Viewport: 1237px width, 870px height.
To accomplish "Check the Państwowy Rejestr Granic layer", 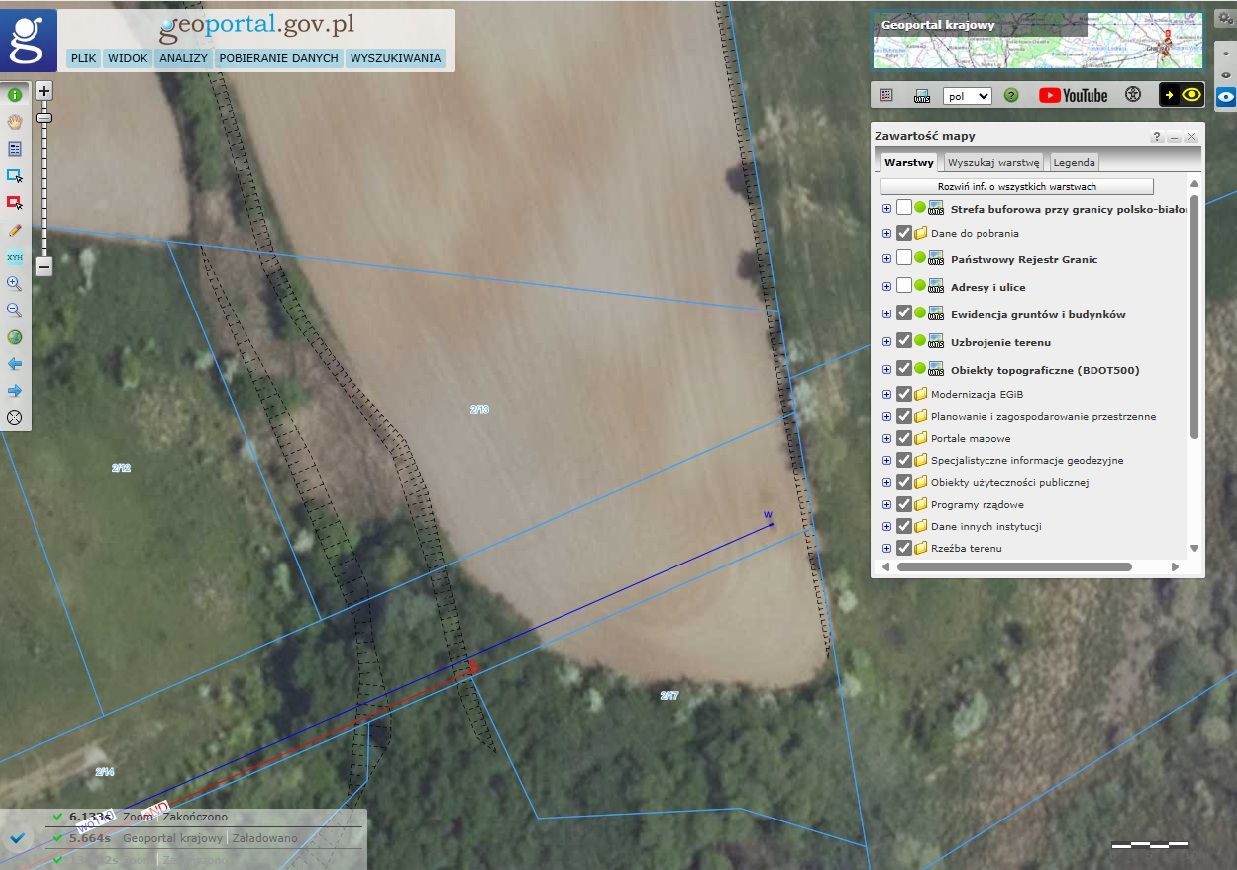I will tap(904, 259).
